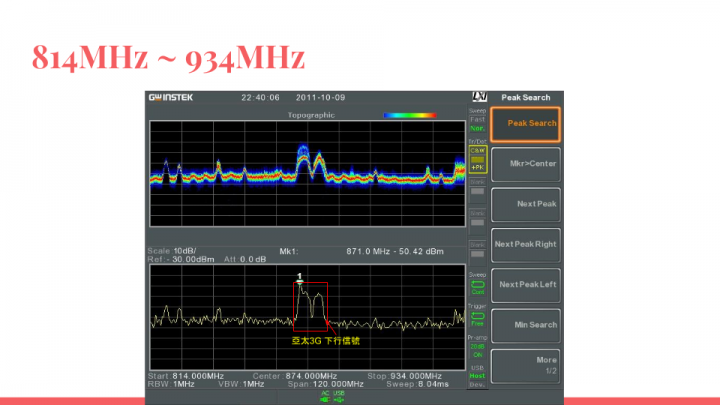Click the Mk1: marker label
The image size is (720, 405).
tap(289, 252)
